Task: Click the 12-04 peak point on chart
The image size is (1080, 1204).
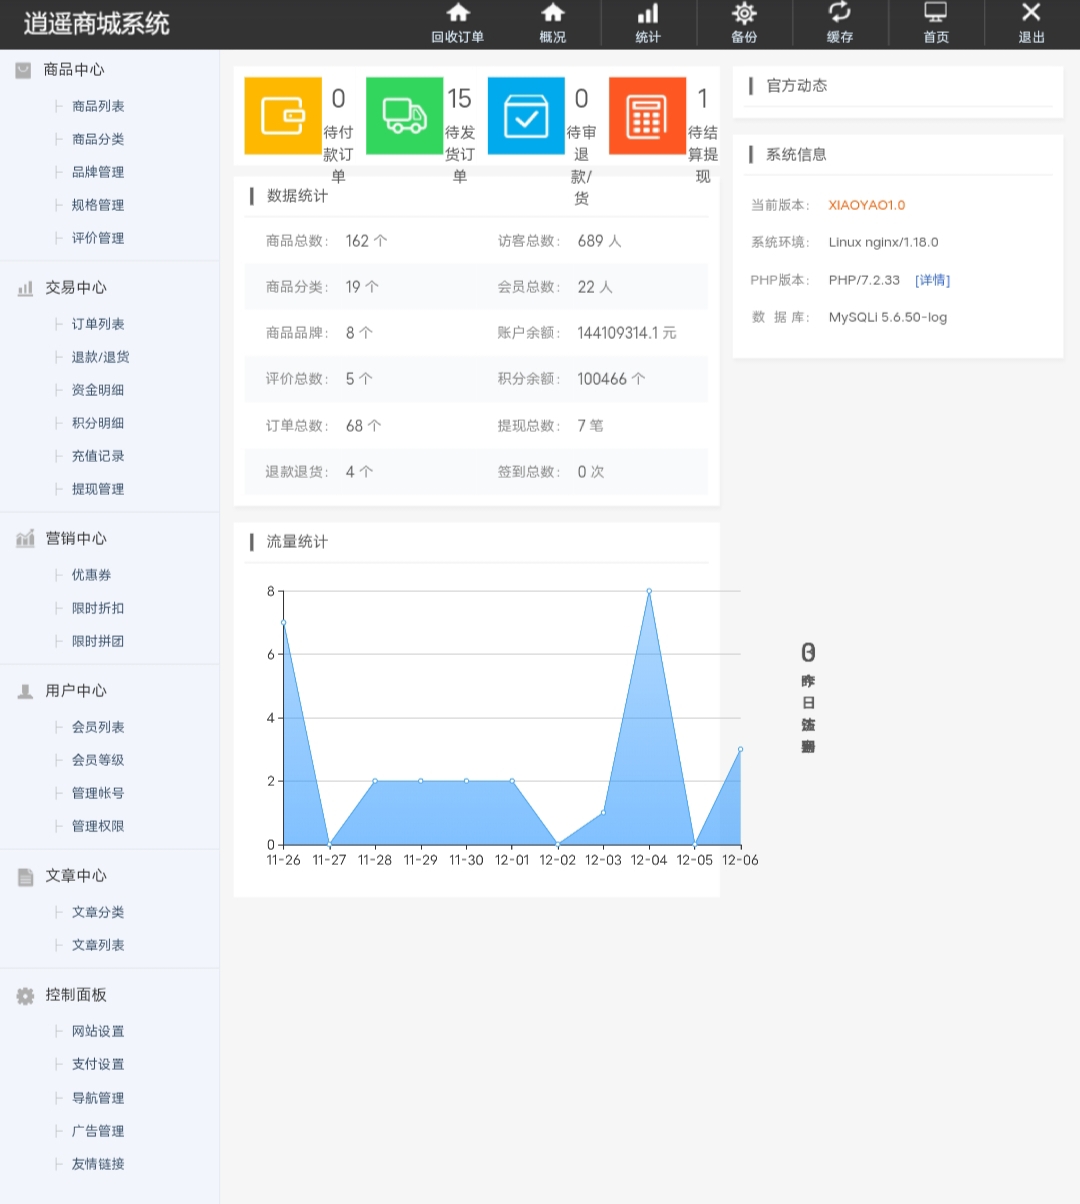Action: tap(649, 591)
